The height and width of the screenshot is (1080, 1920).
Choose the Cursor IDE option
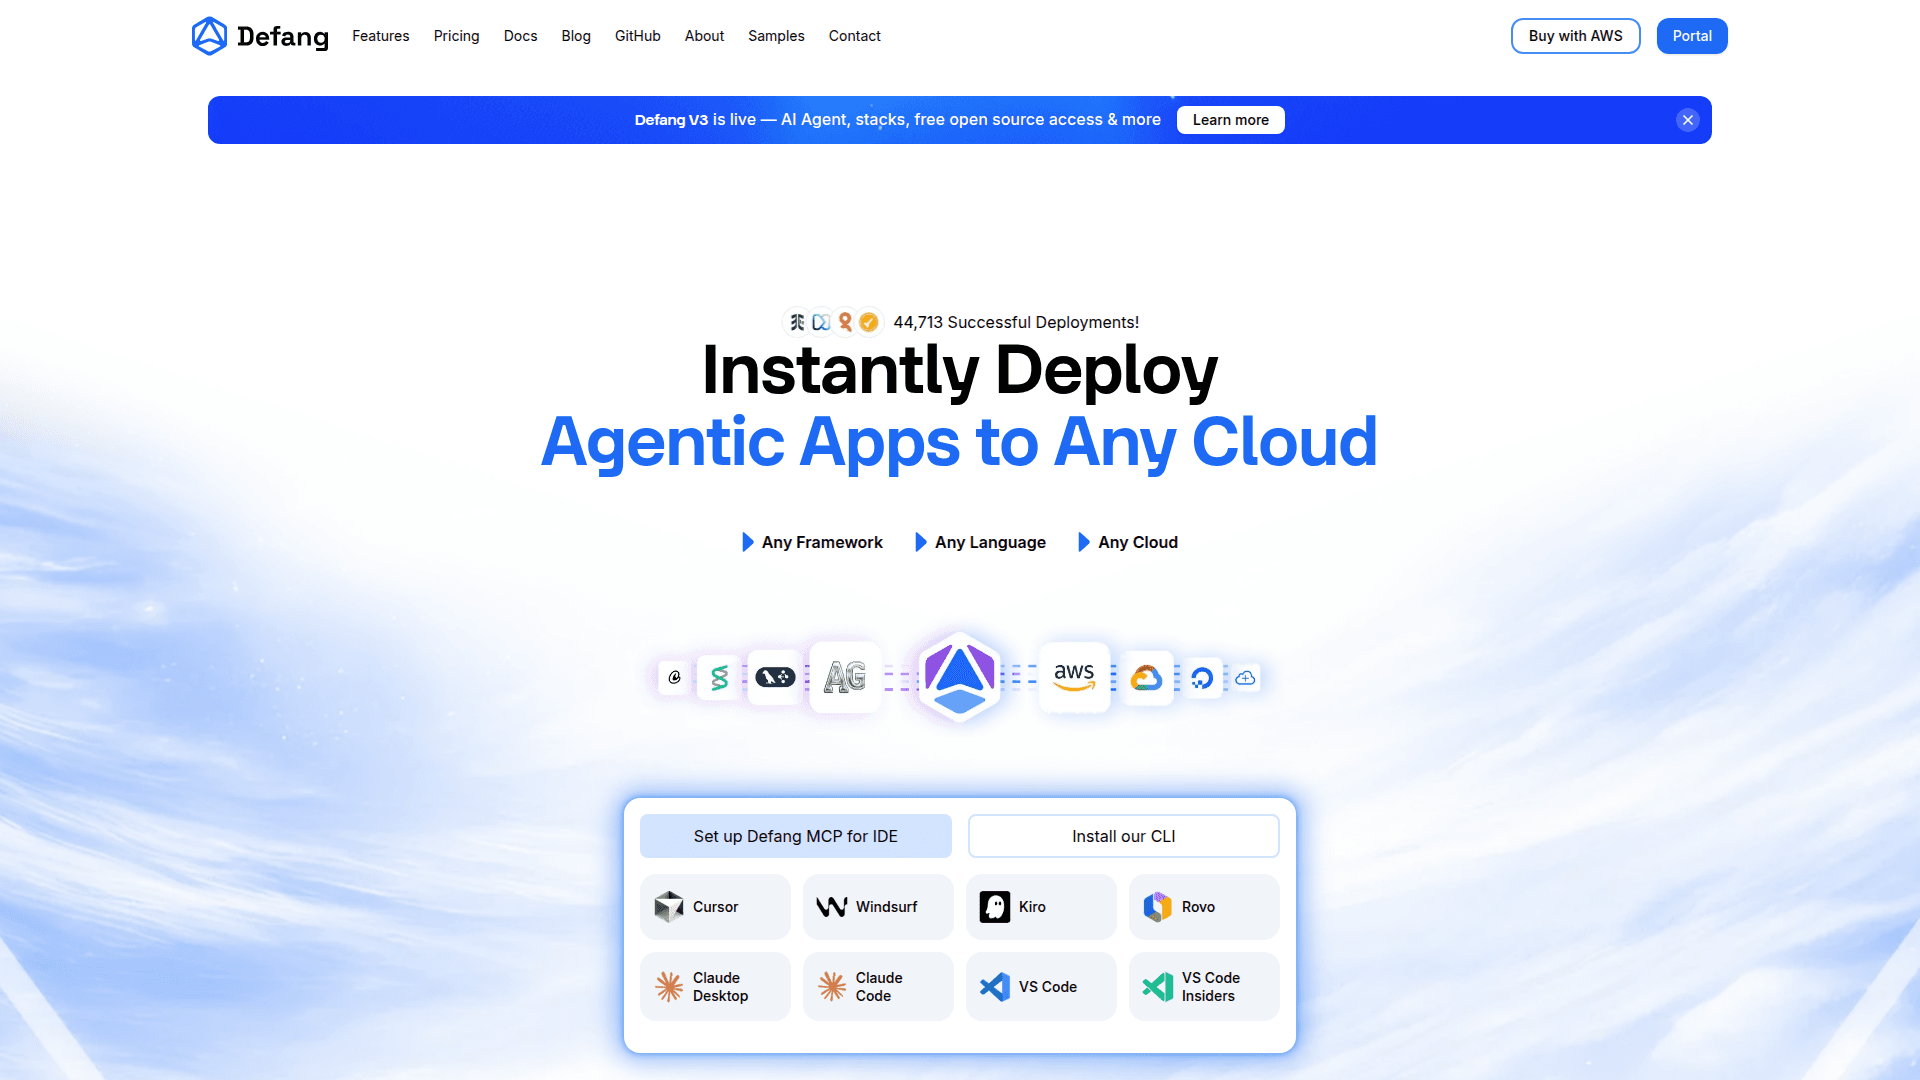(x=714, y=907)
